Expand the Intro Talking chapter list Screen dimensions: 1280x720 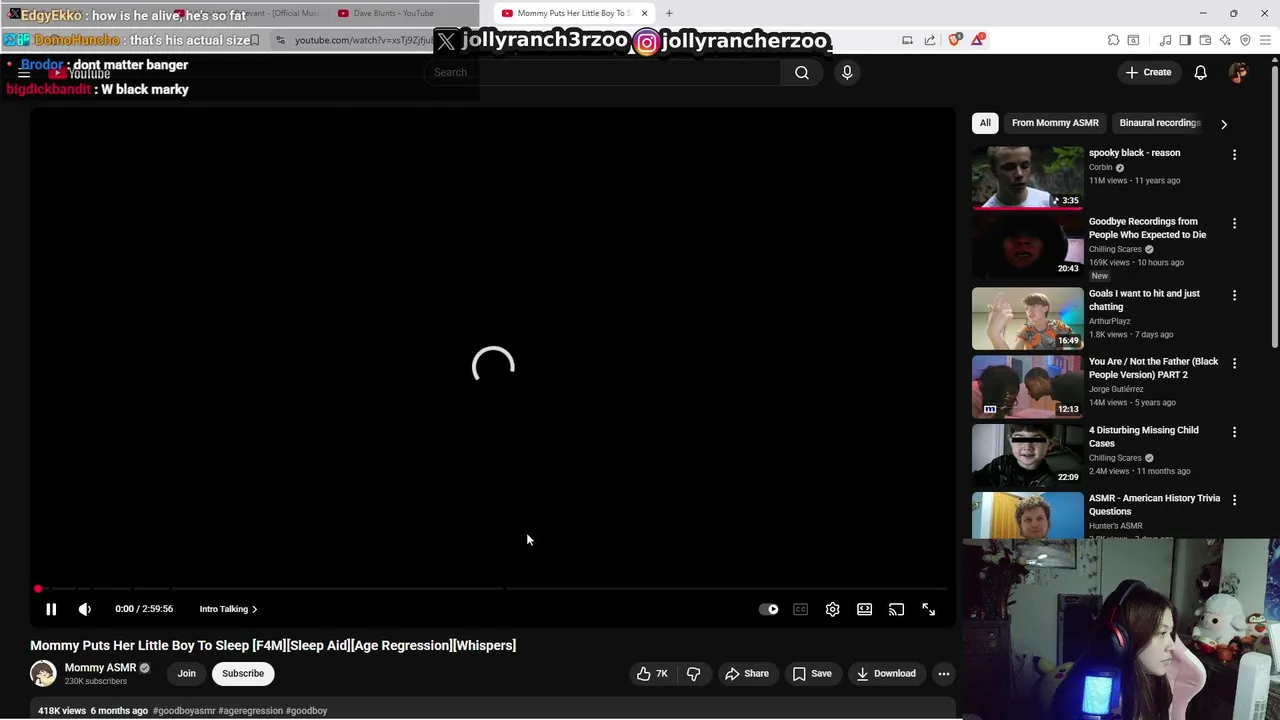pos(228,609)
